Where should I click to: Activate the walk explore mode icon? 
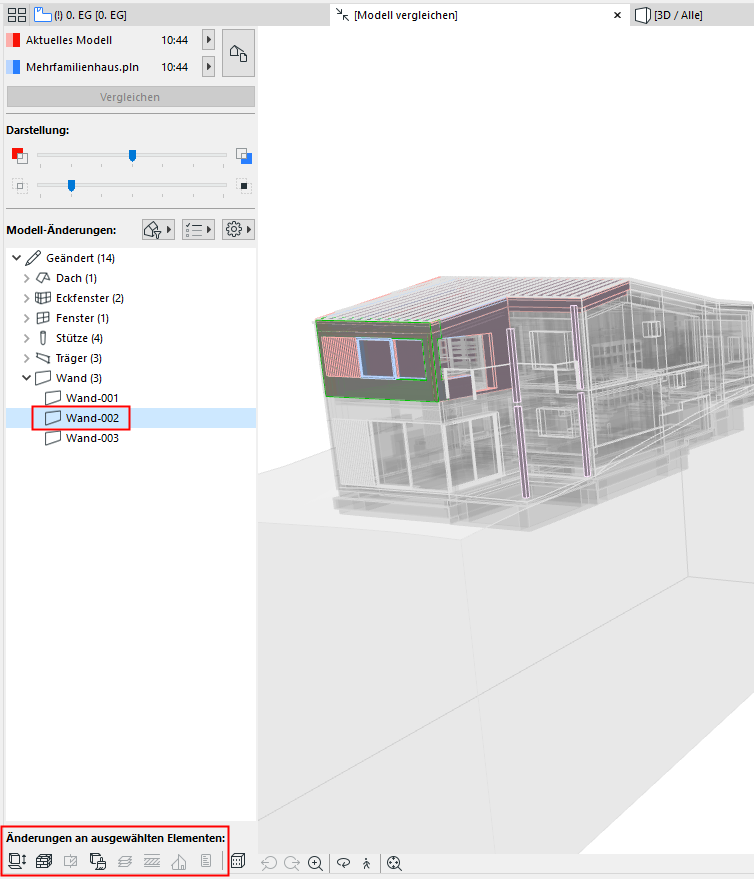367,863
